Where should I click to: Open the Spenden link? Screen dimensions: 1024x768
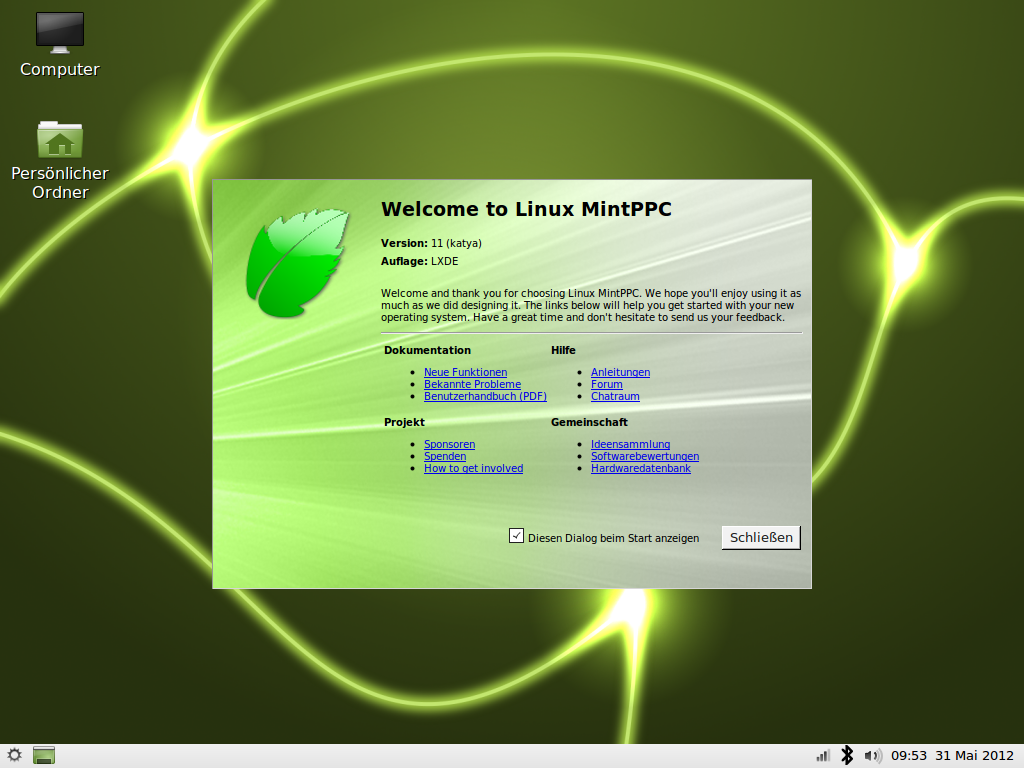click(445, 456)
